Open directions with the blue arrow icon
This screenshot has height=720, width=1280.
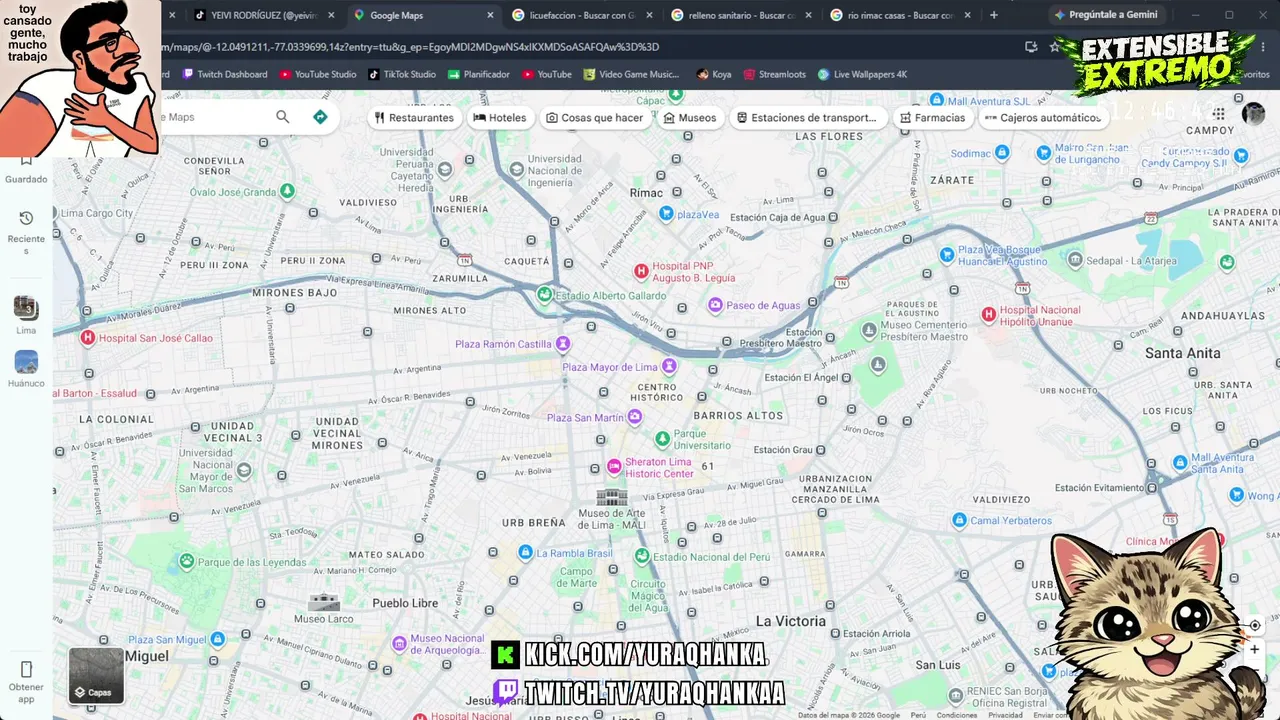pyautogui.click(x=320, y=117)
